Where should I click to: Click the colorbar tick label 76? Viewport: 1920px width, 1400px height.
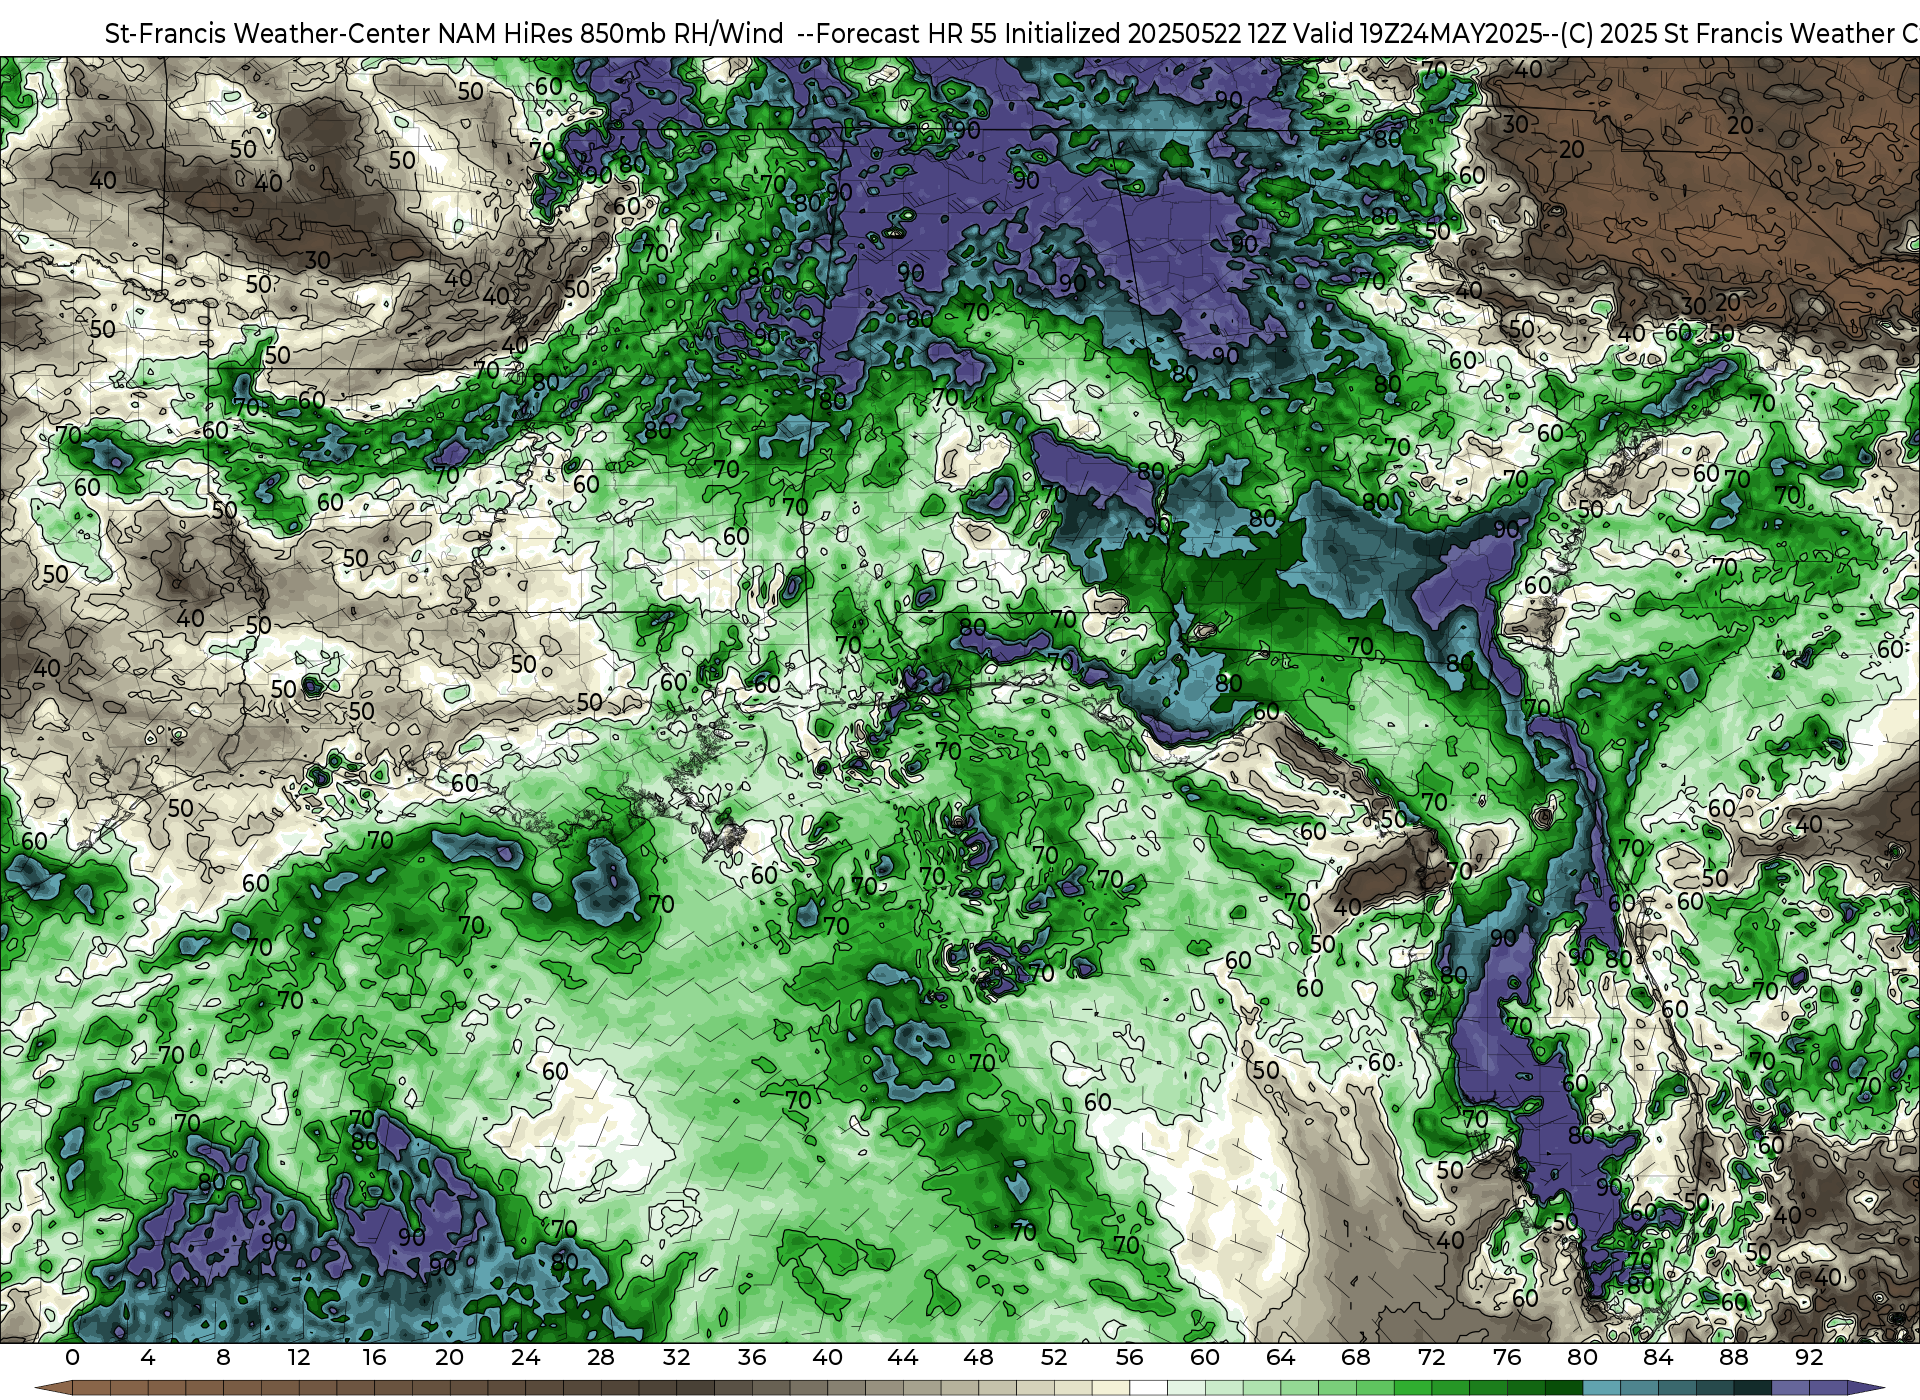(1507, 1358)
